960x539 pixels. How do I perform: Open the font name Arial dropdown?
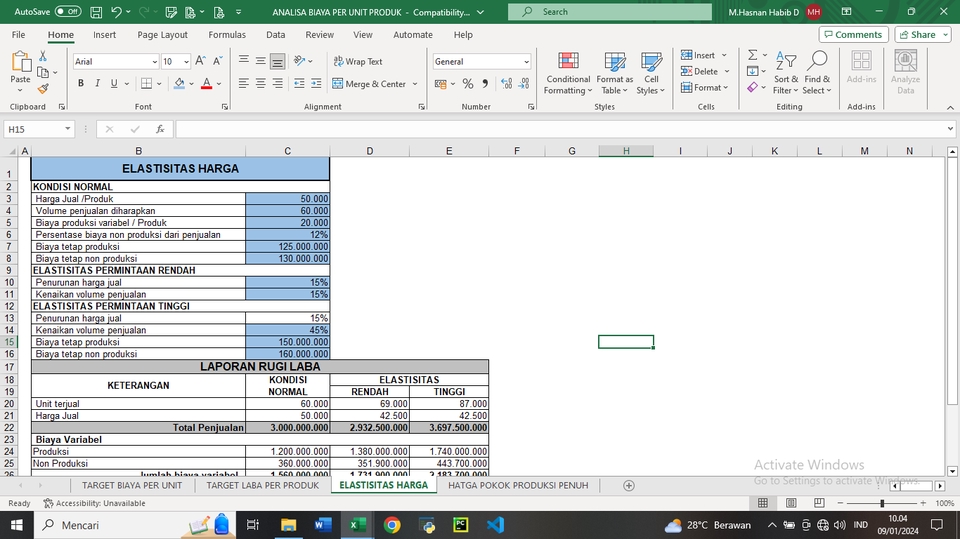click(154, 62)
